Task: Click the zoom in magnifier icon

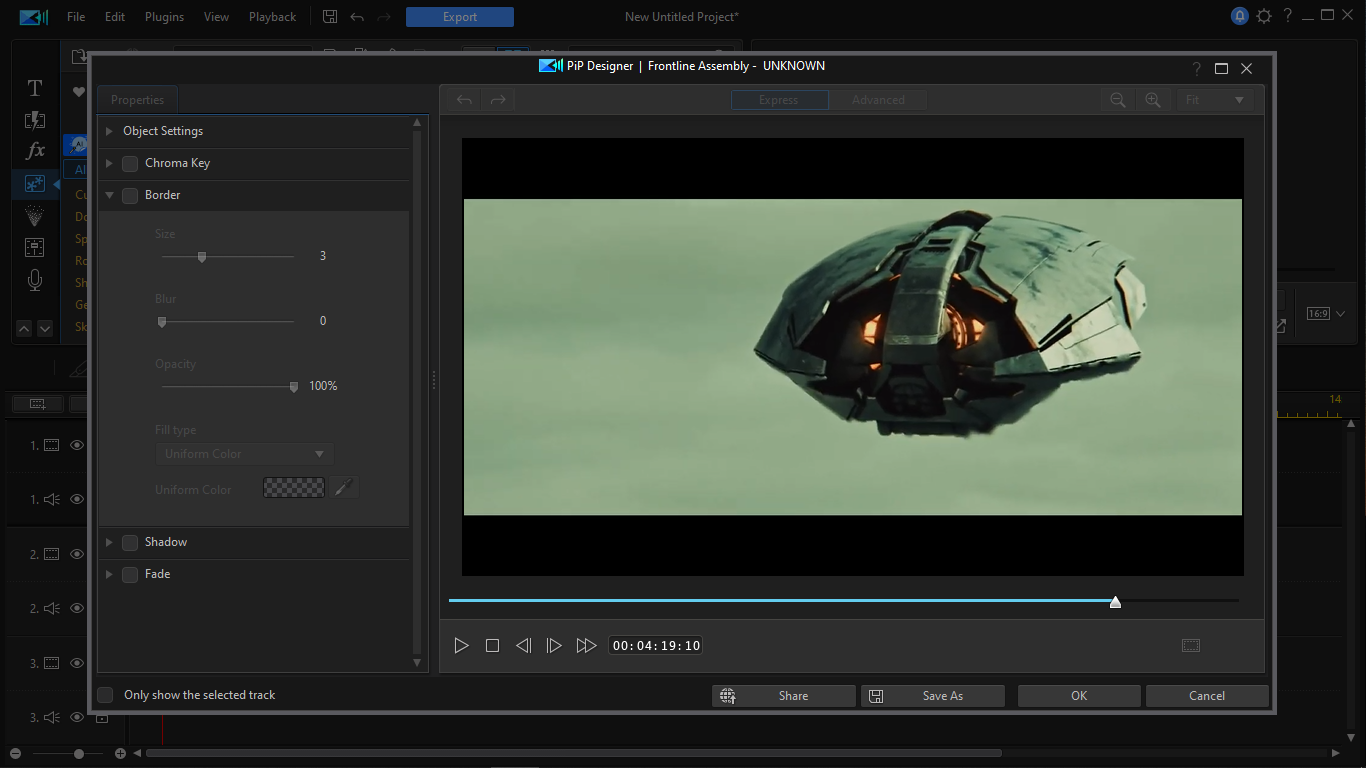Action: point(1153,100)
